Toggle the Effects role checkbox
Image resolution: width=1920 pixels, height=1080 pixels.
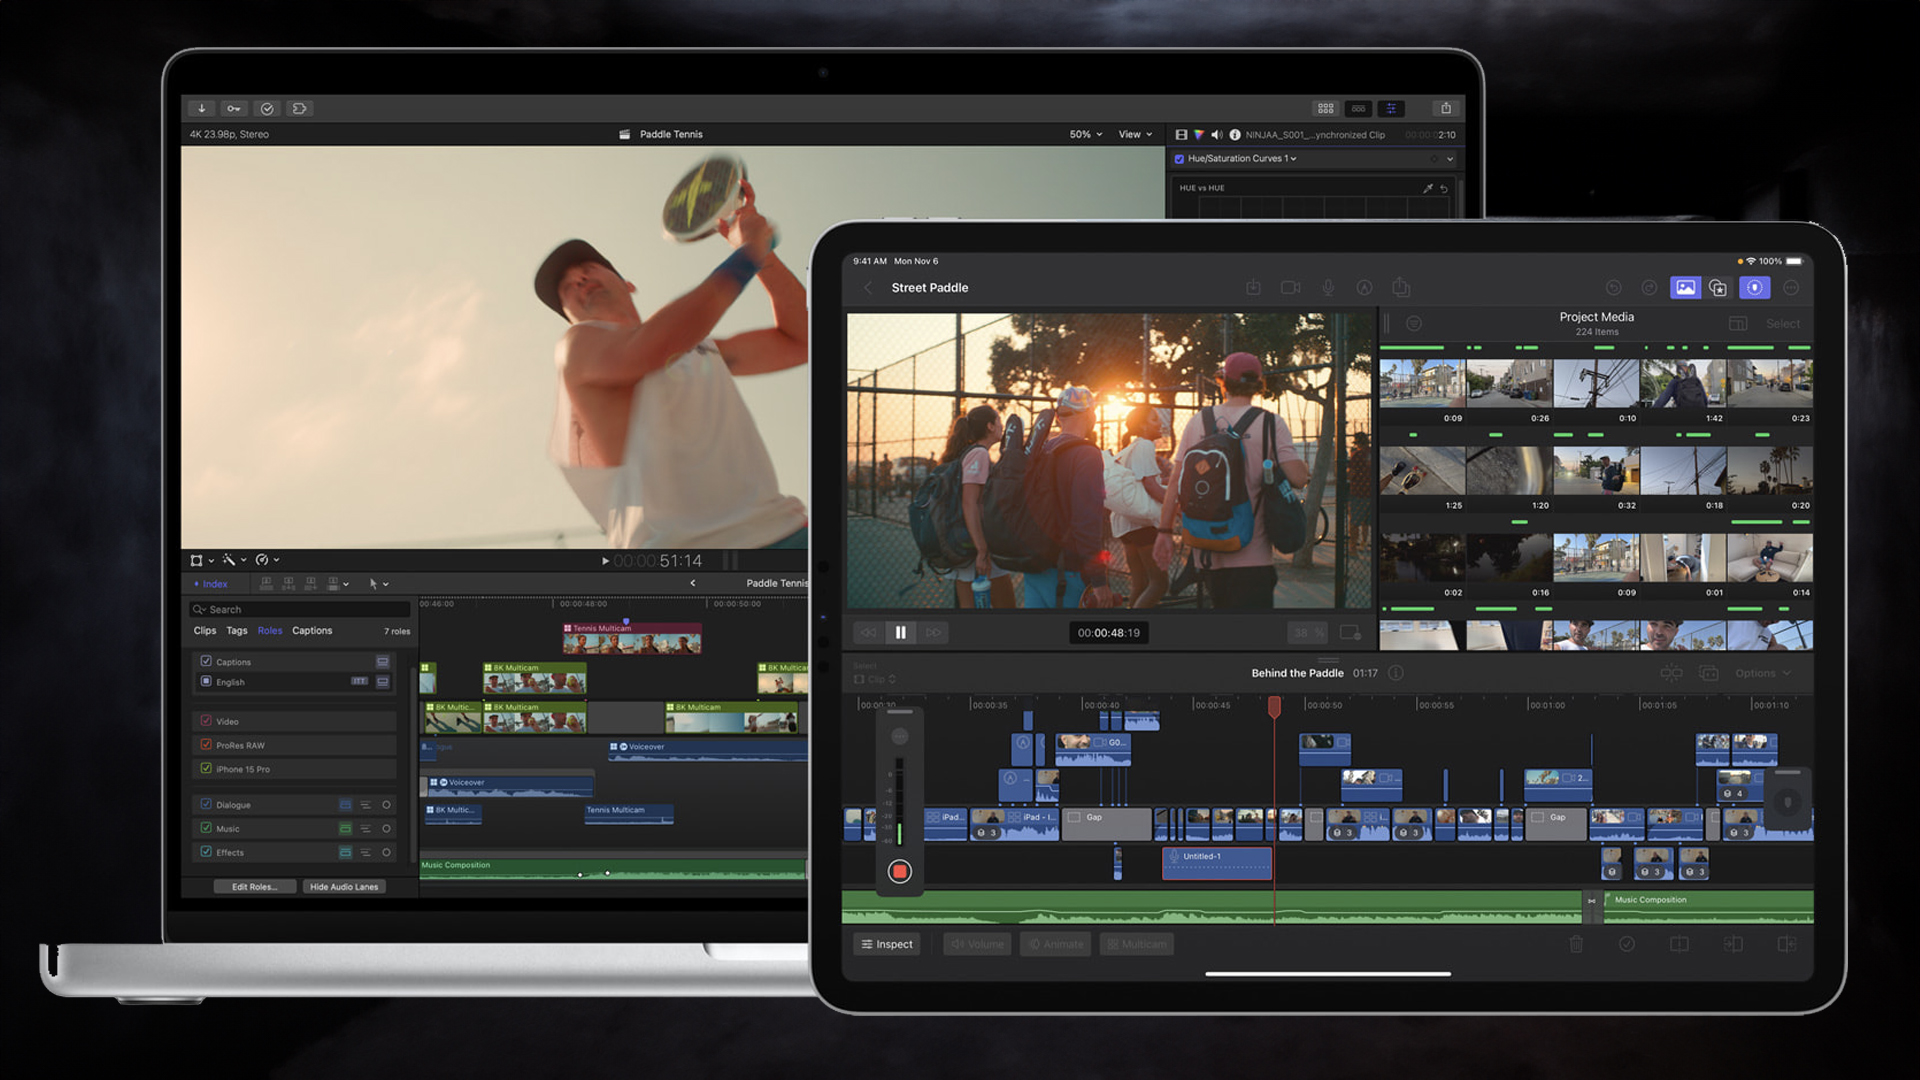point(206,852)
